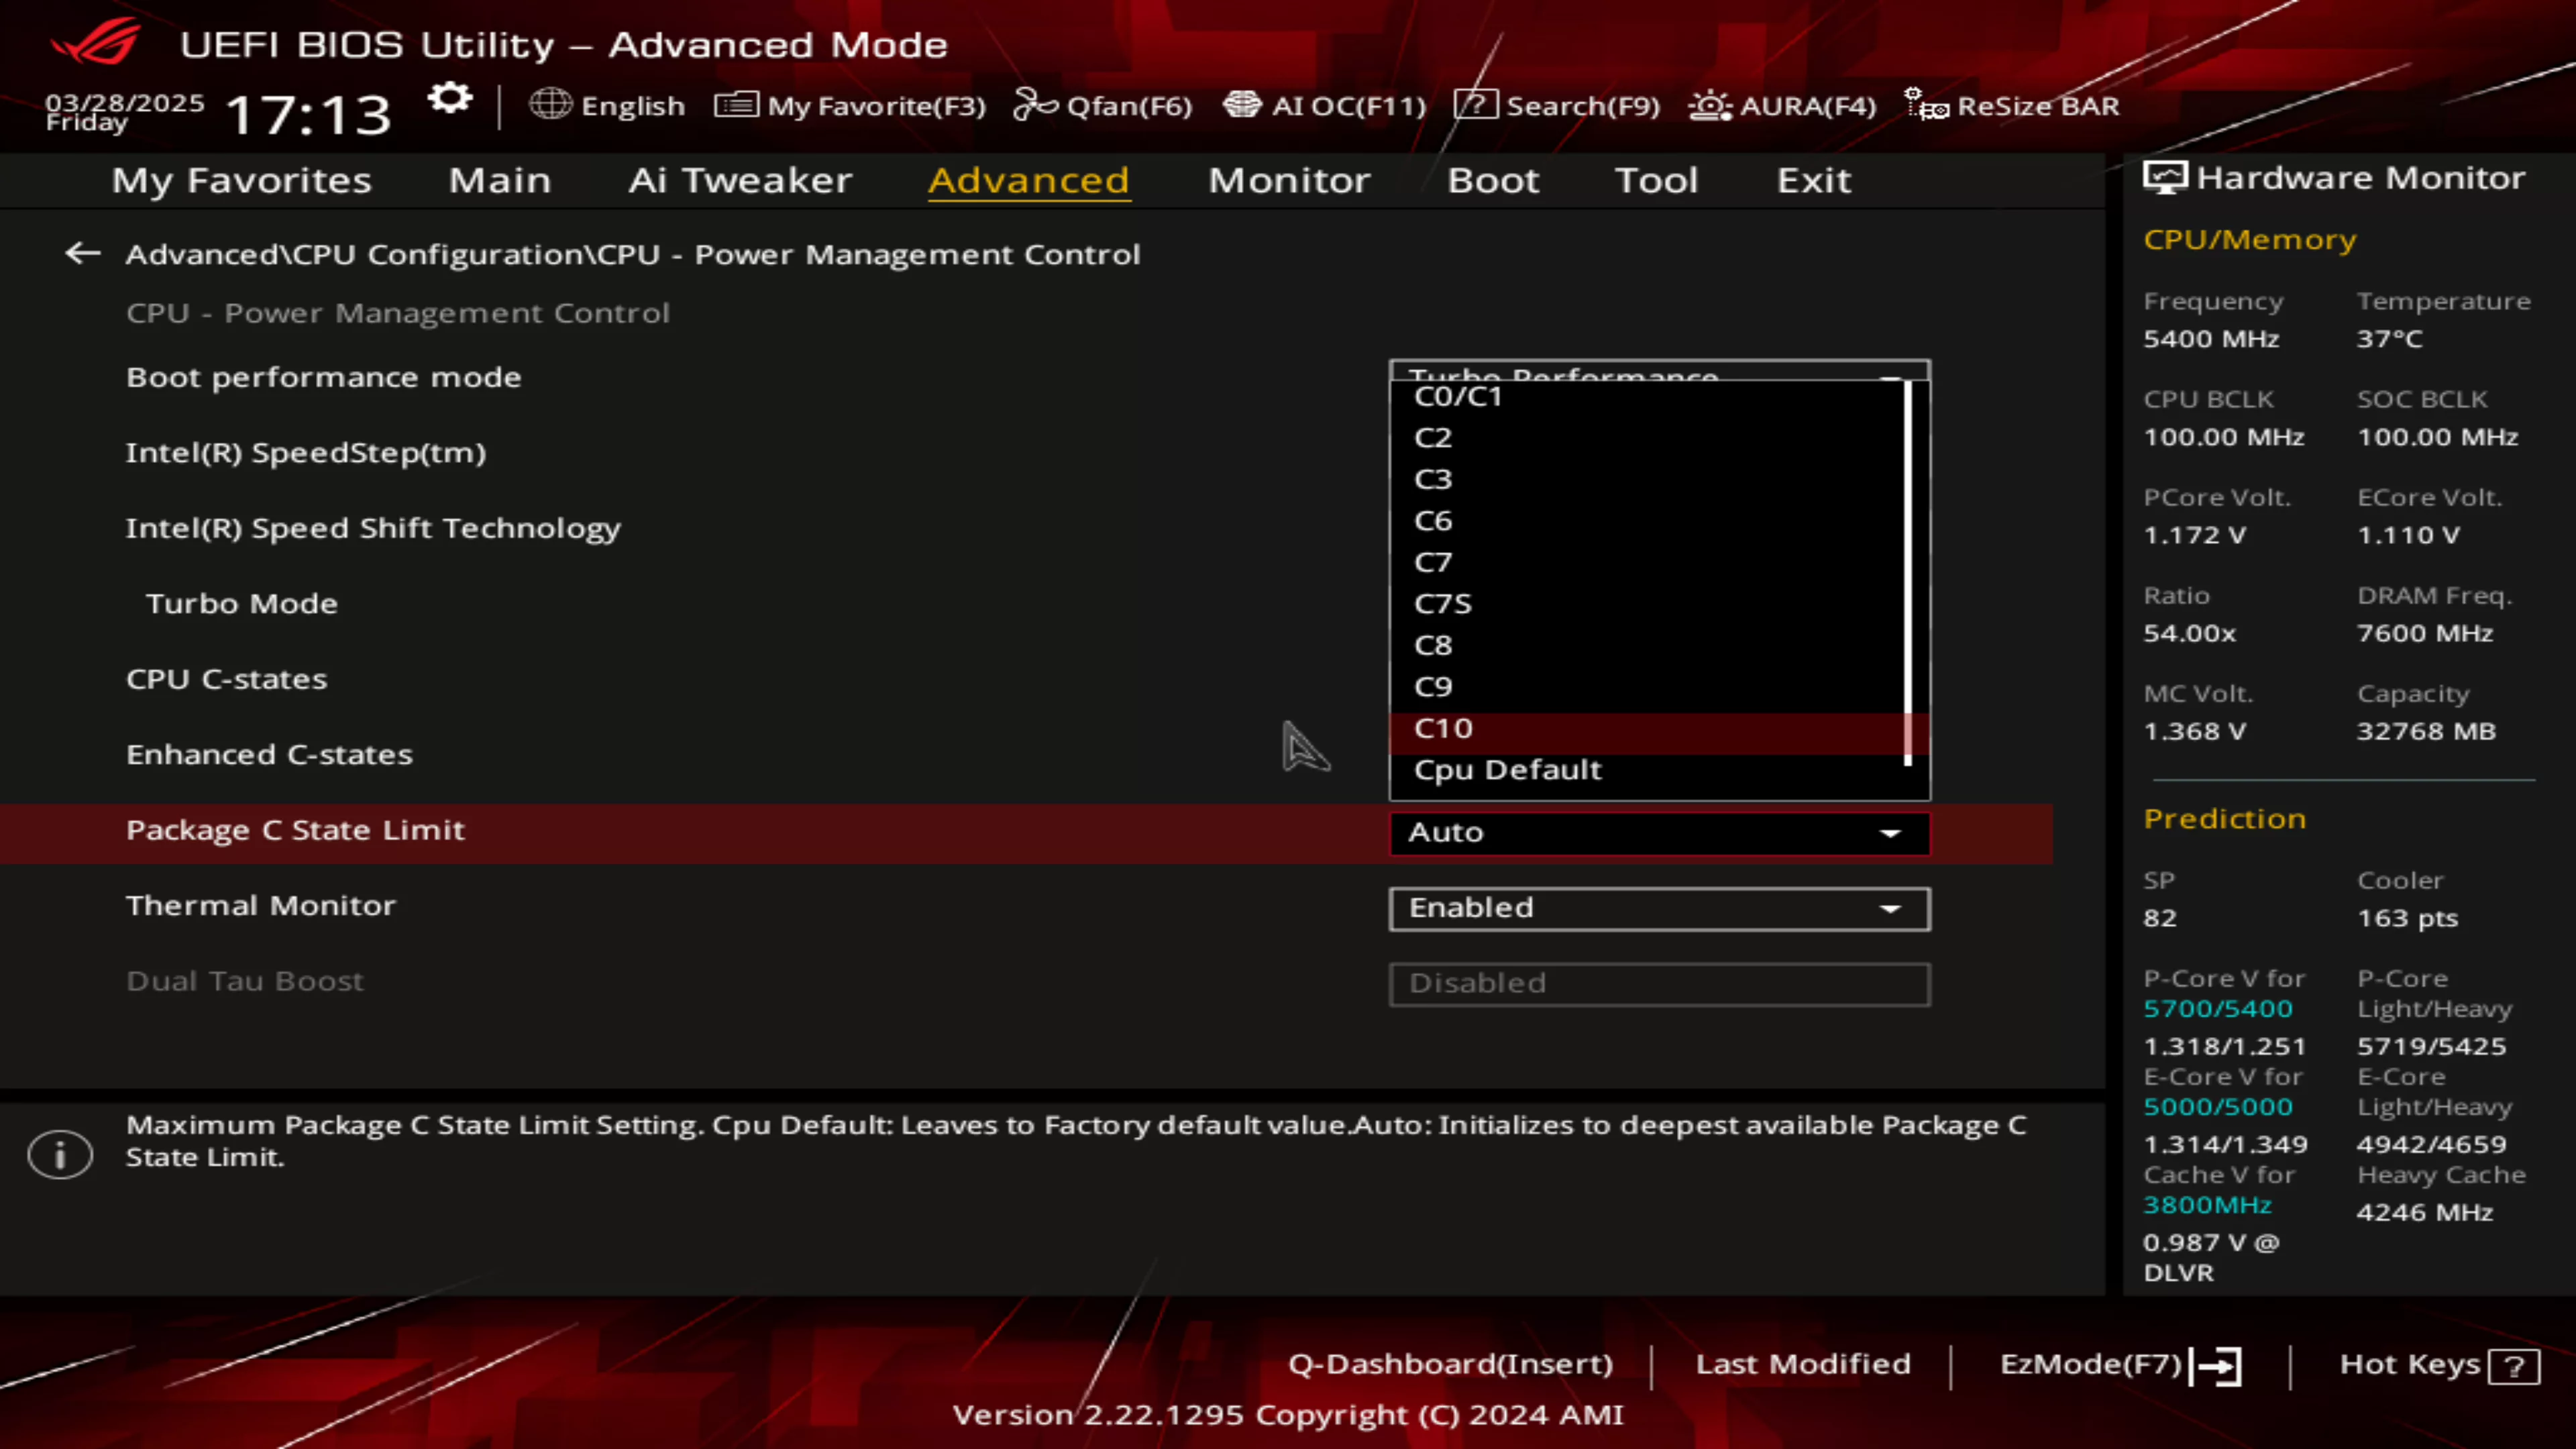Viewport: 2576px width, 1449px height.
Task: Click the EzMode exit arrow icon
Action: click(2216, 1366)
